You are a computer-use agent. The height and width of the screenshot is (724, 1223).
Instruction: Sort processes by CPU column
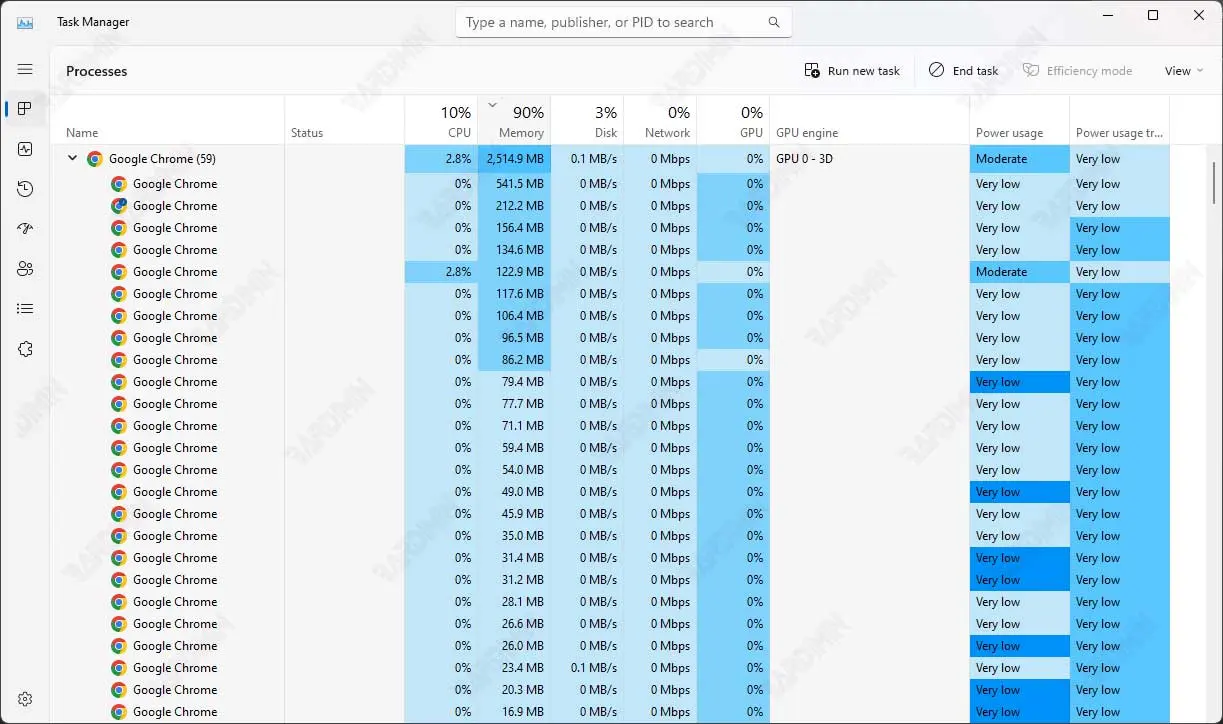(441, 122)
